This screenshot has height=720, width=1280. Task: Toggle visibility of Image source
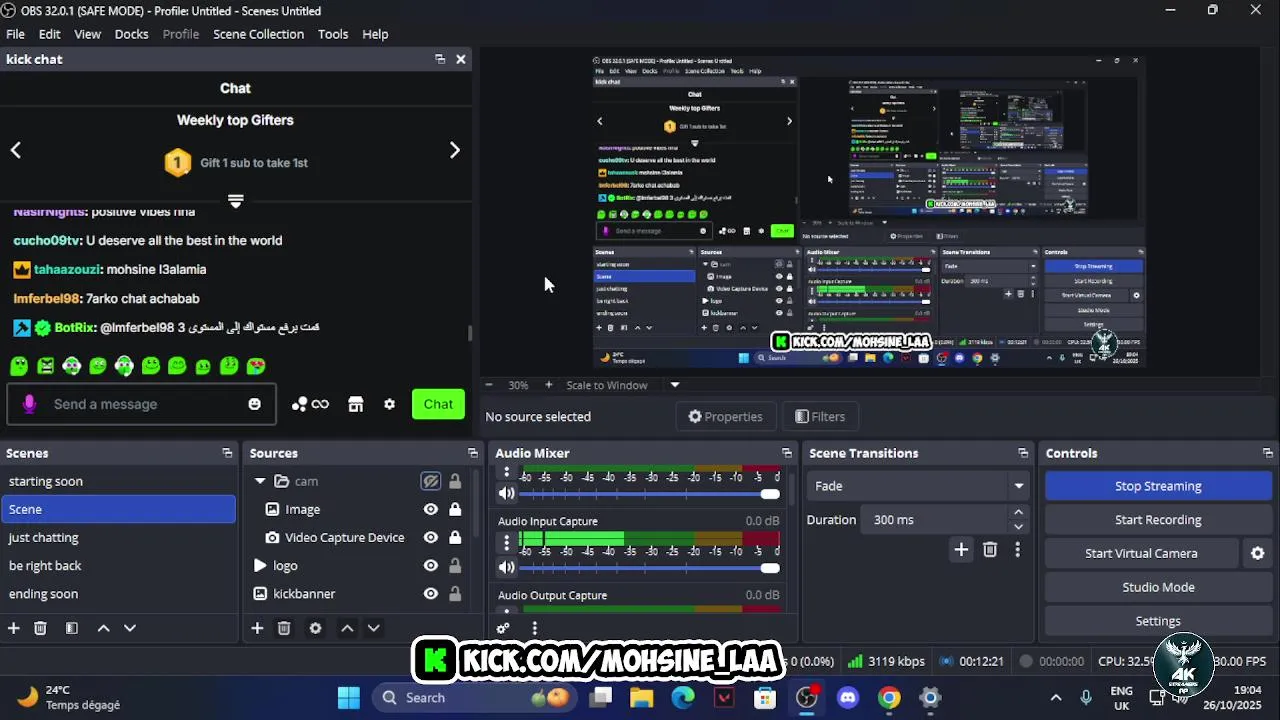pos(431,509)
